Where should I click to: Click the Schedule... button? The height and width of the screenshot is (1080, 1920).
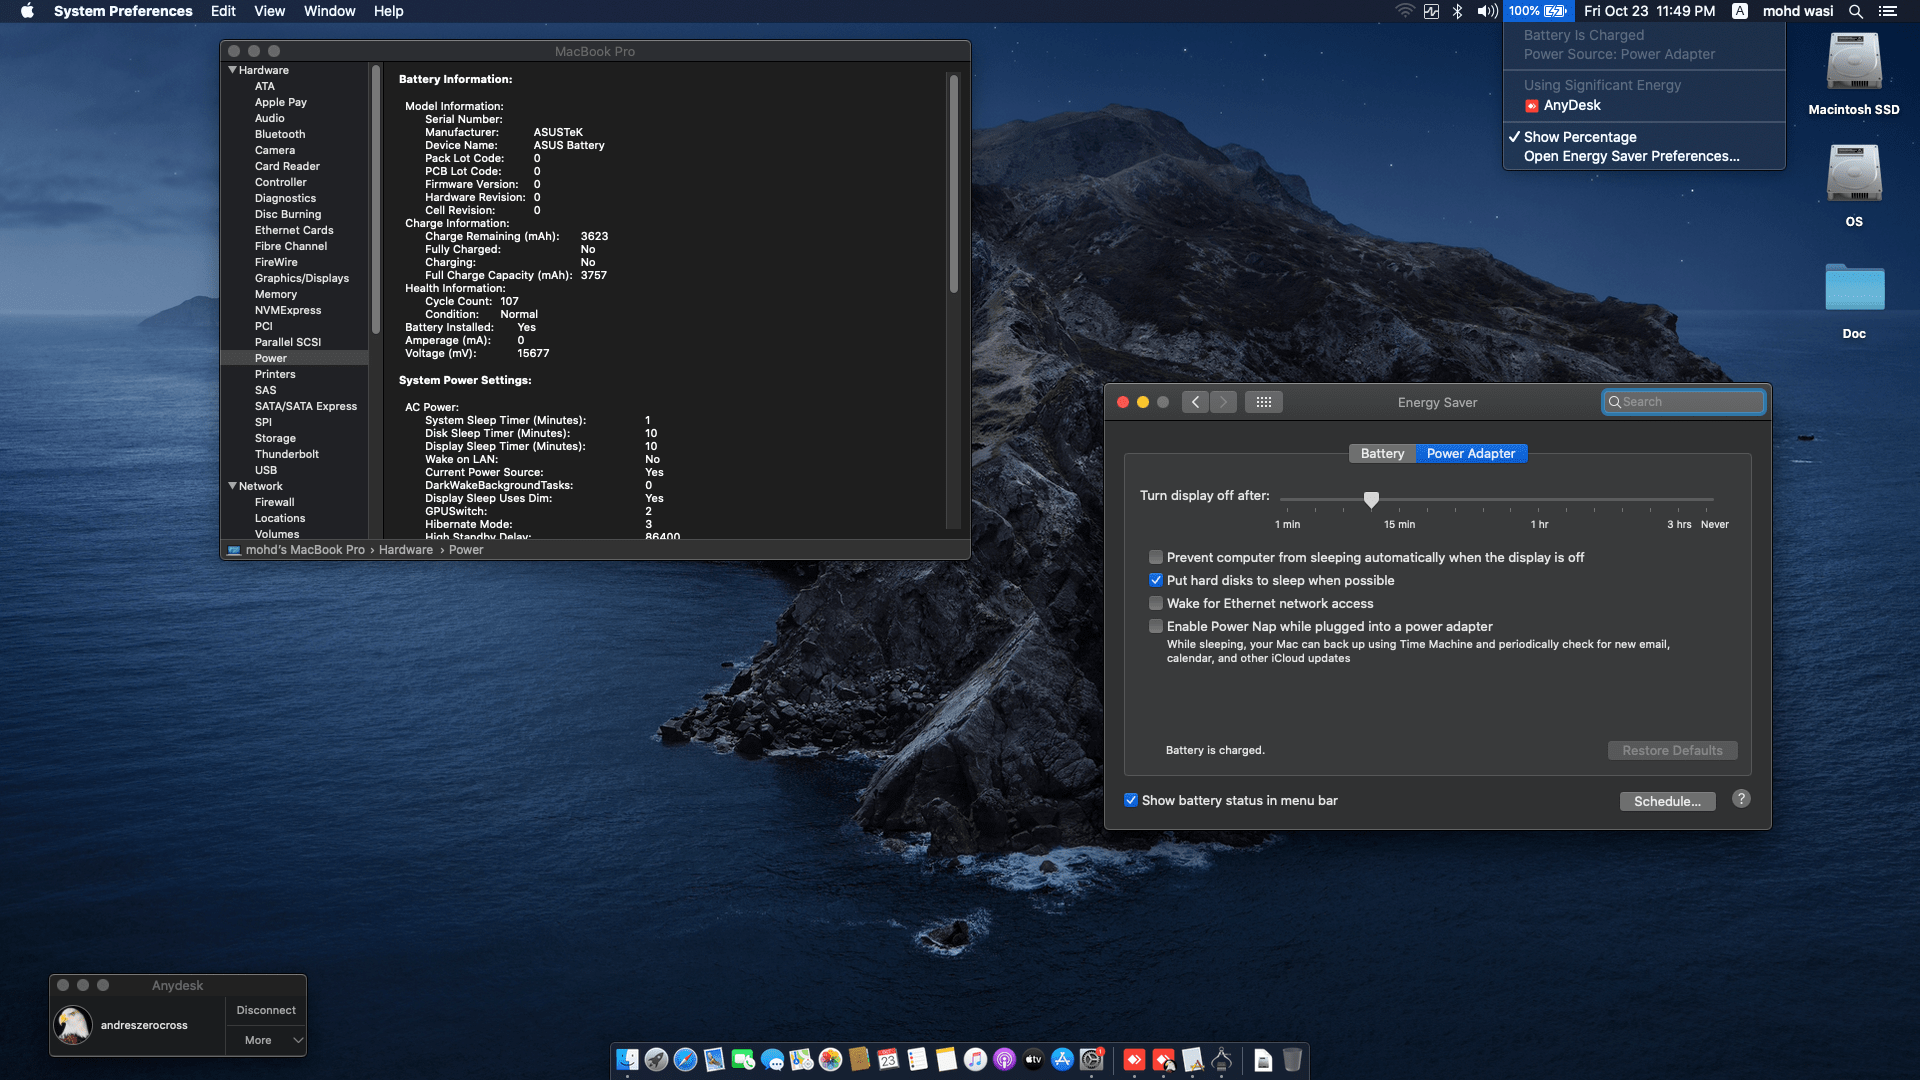point(1667,801)
